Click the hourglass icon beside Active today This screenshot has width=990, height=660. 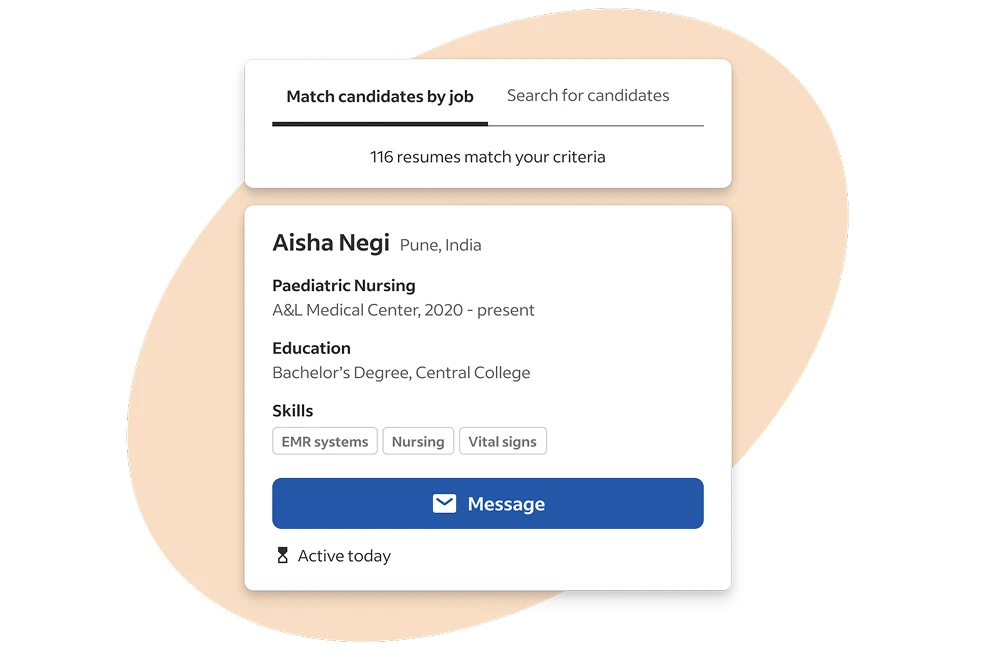pos(282,555)
